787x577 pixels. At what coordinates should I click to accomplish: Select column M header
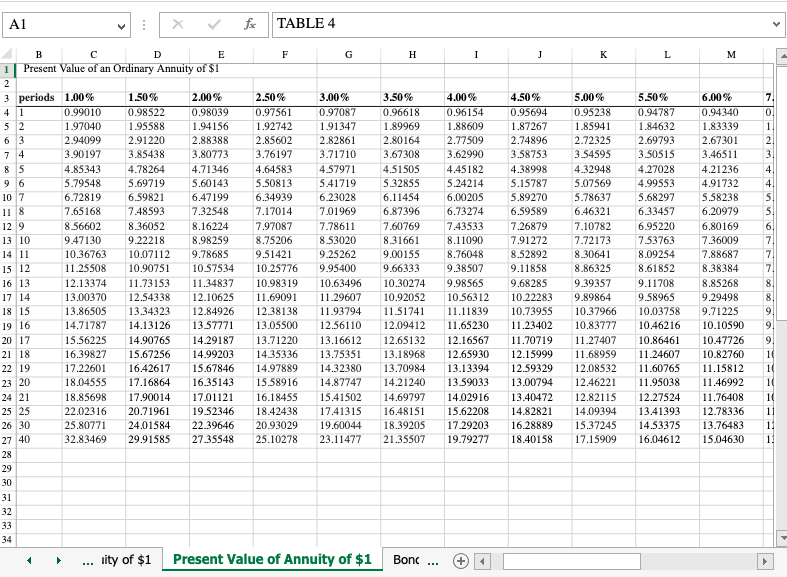(731, 55)
